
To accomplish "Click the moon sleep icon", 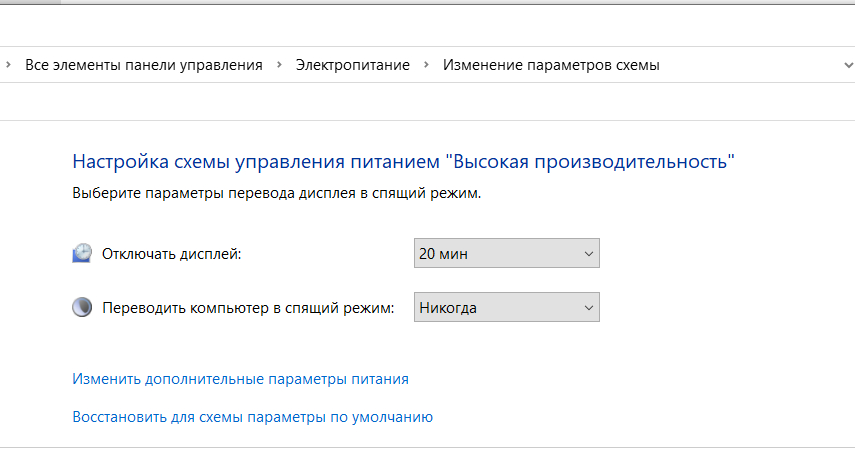I will [82, 308].
